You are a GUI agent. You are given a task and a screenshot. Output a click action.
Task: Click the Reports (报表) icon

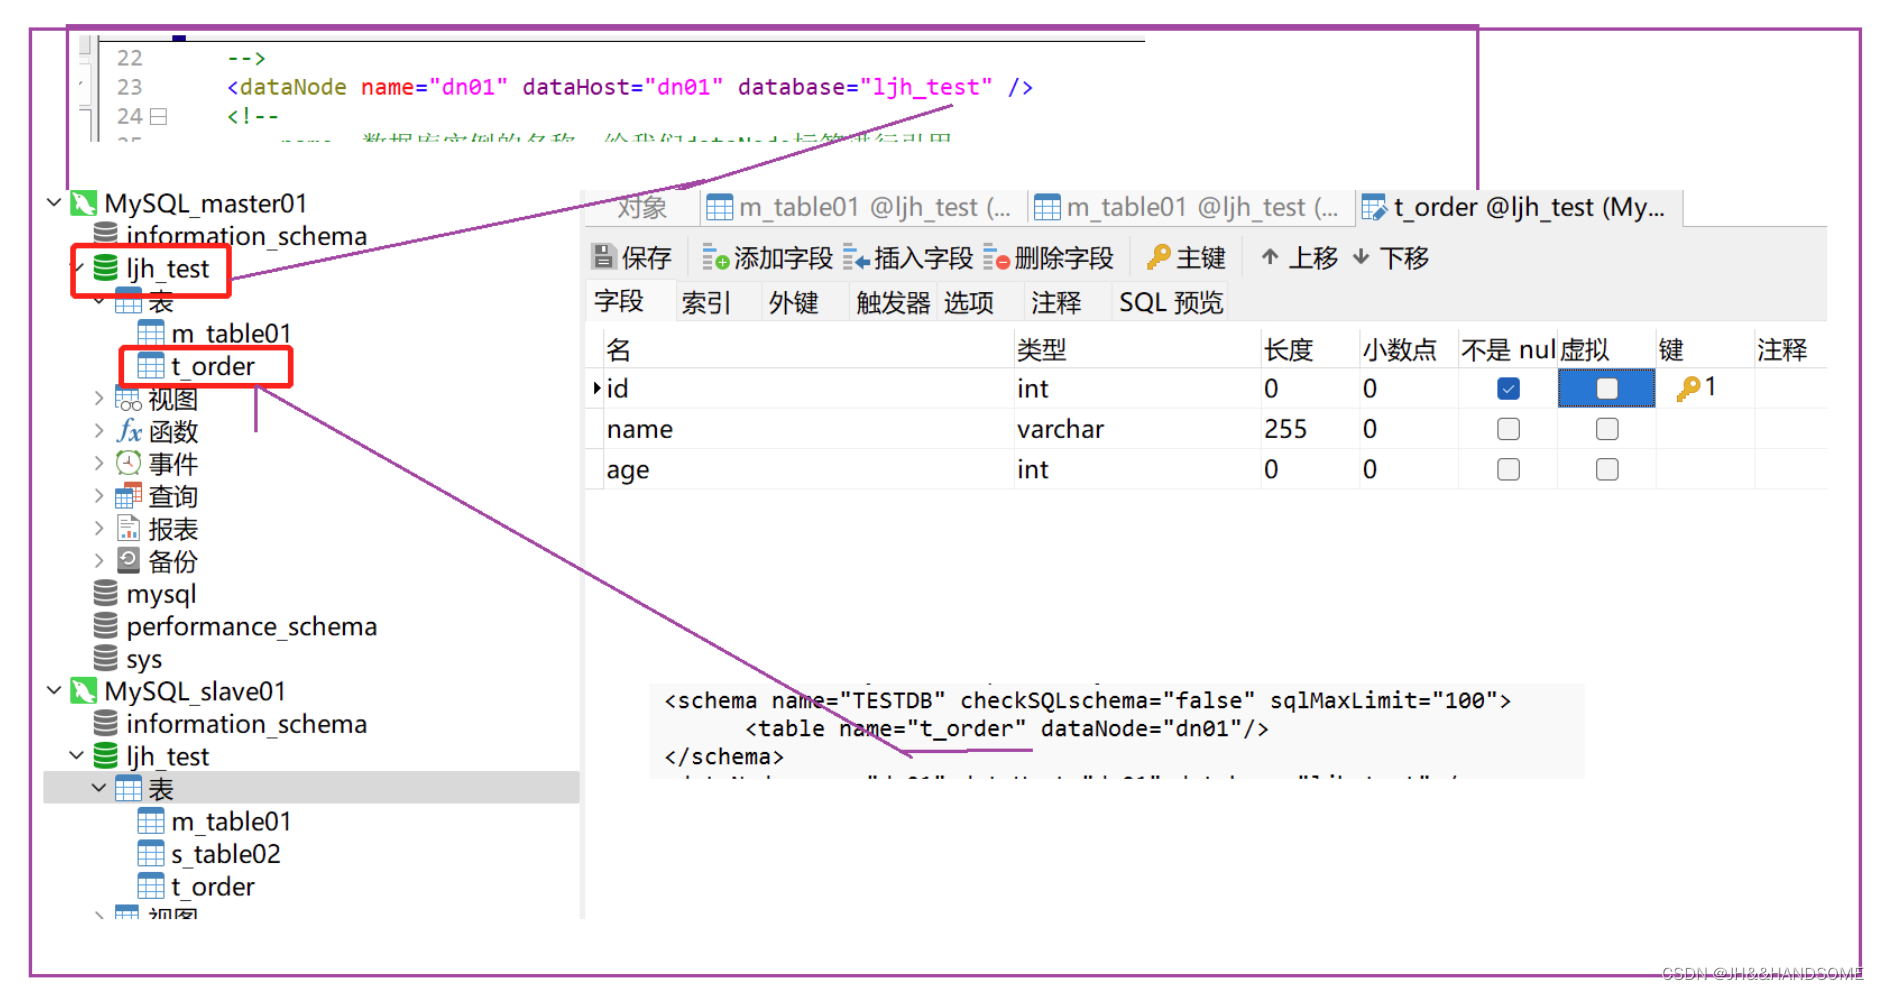tap(128, 528)
